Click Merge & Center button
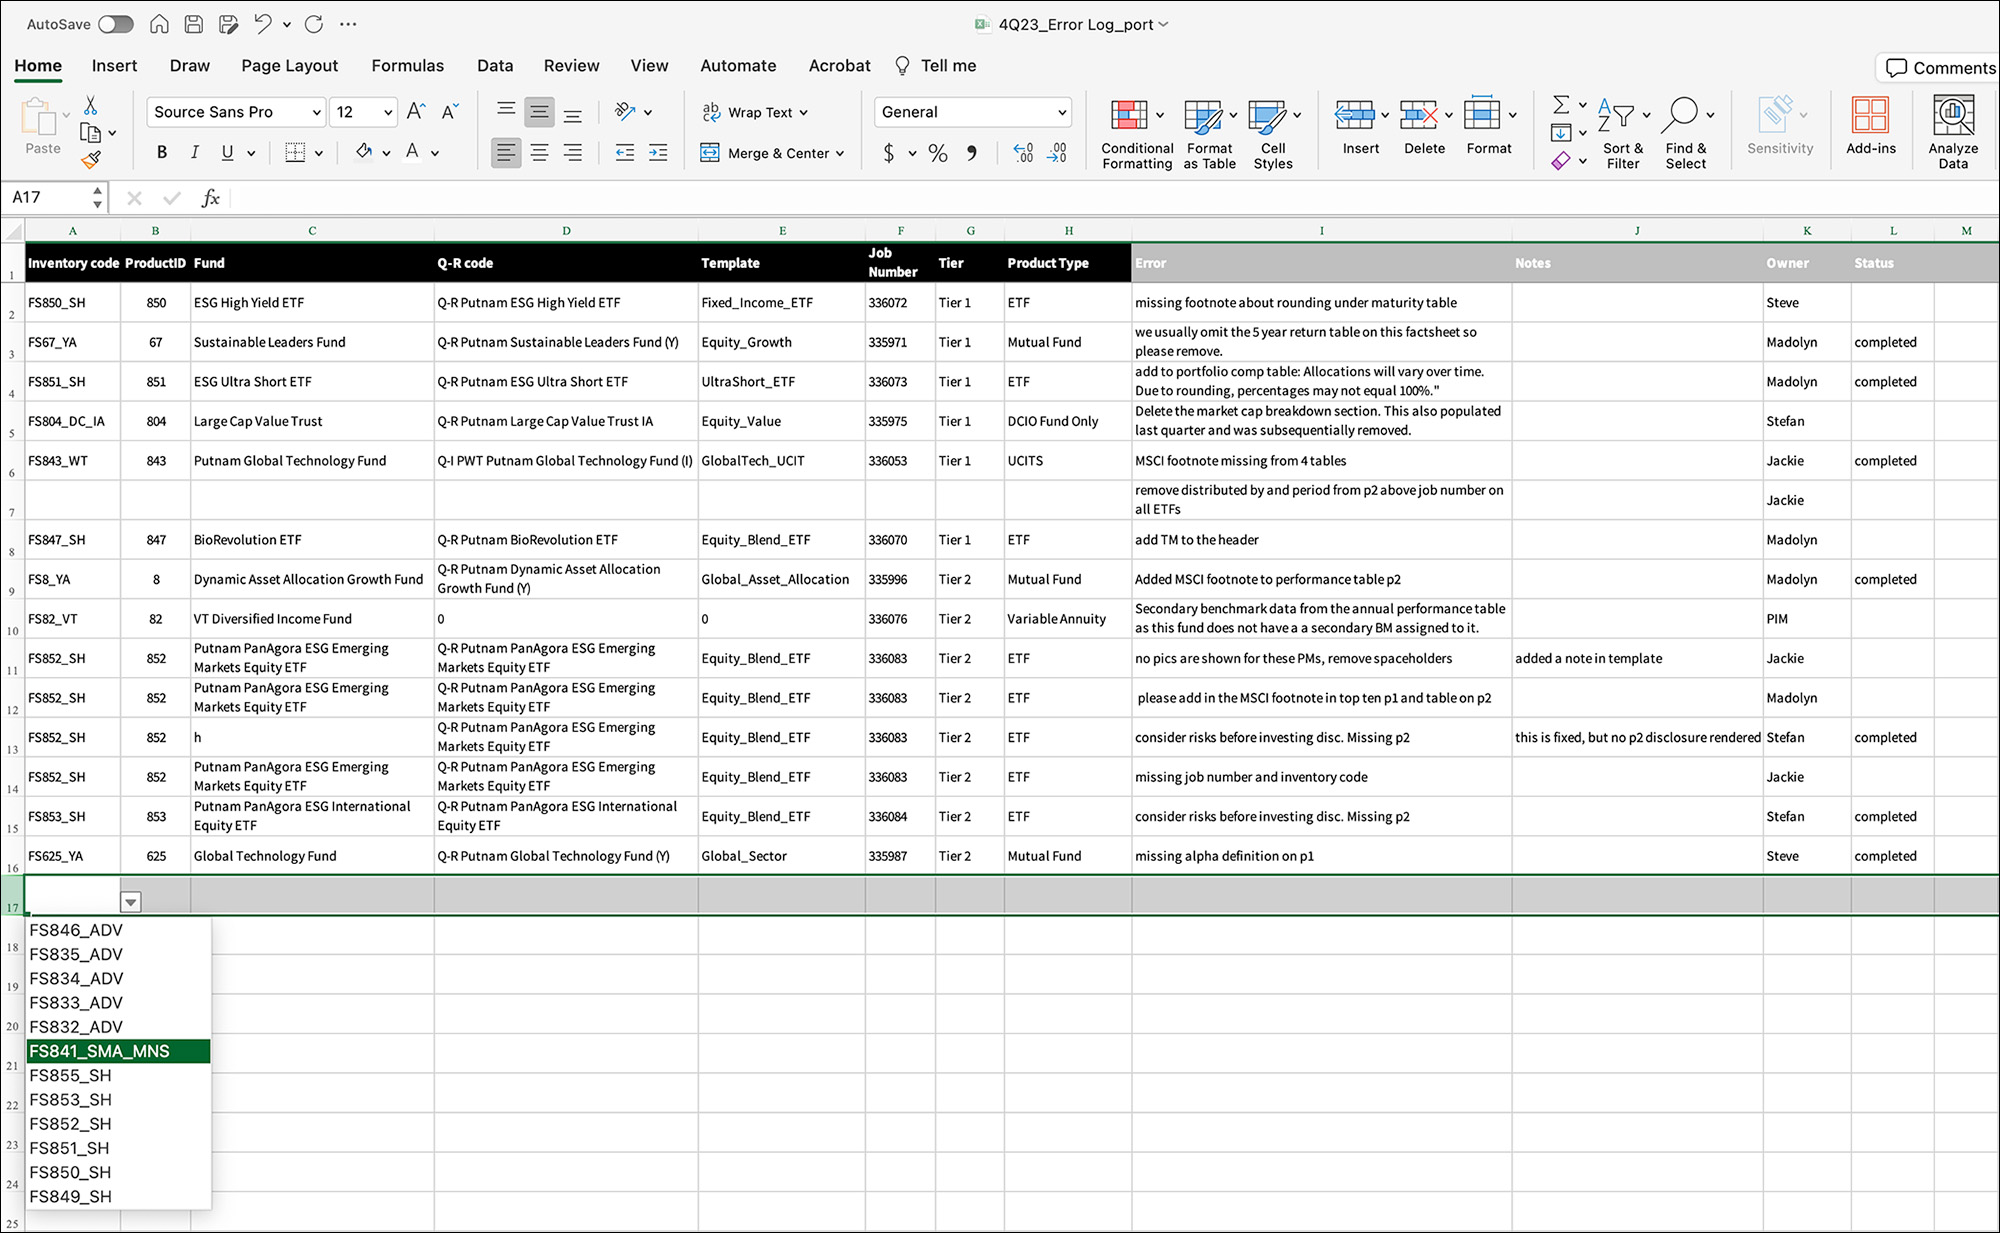2000x1233 pixels. click(770, 153)
